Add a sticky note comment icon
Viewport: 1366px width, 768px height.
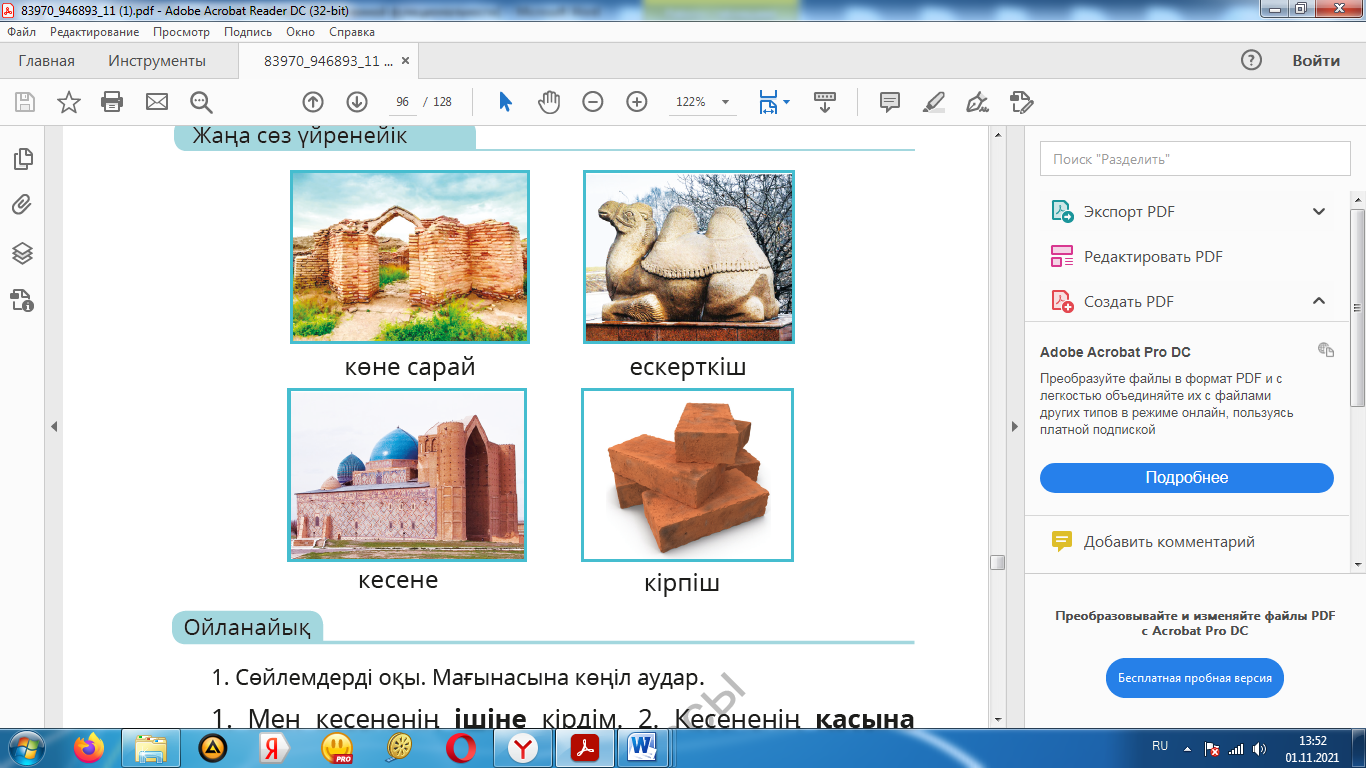(x=889, y=102)
